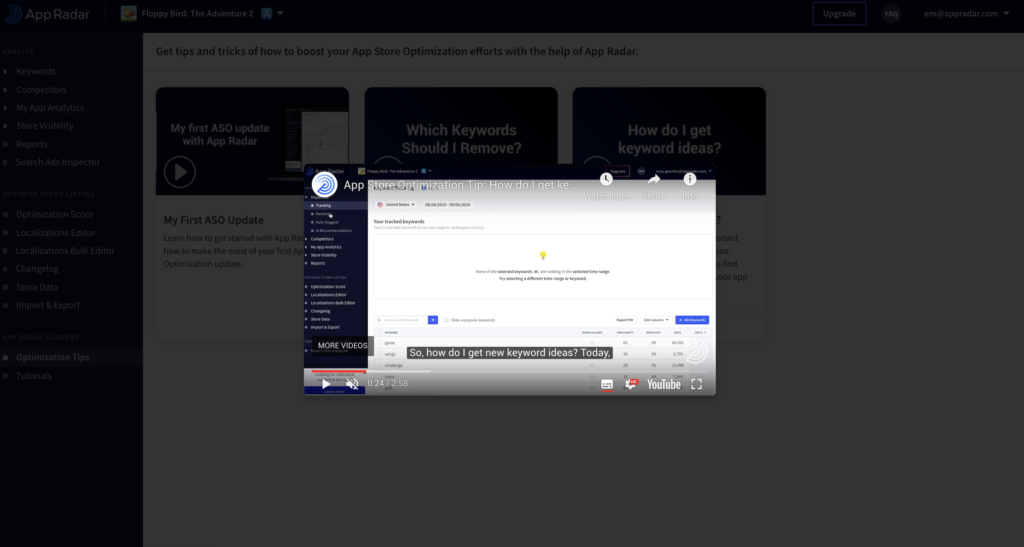This screenshot has height=547, width=1024.
Task: Open Tutorials in the sidebar
Action: tap(33, 375)
